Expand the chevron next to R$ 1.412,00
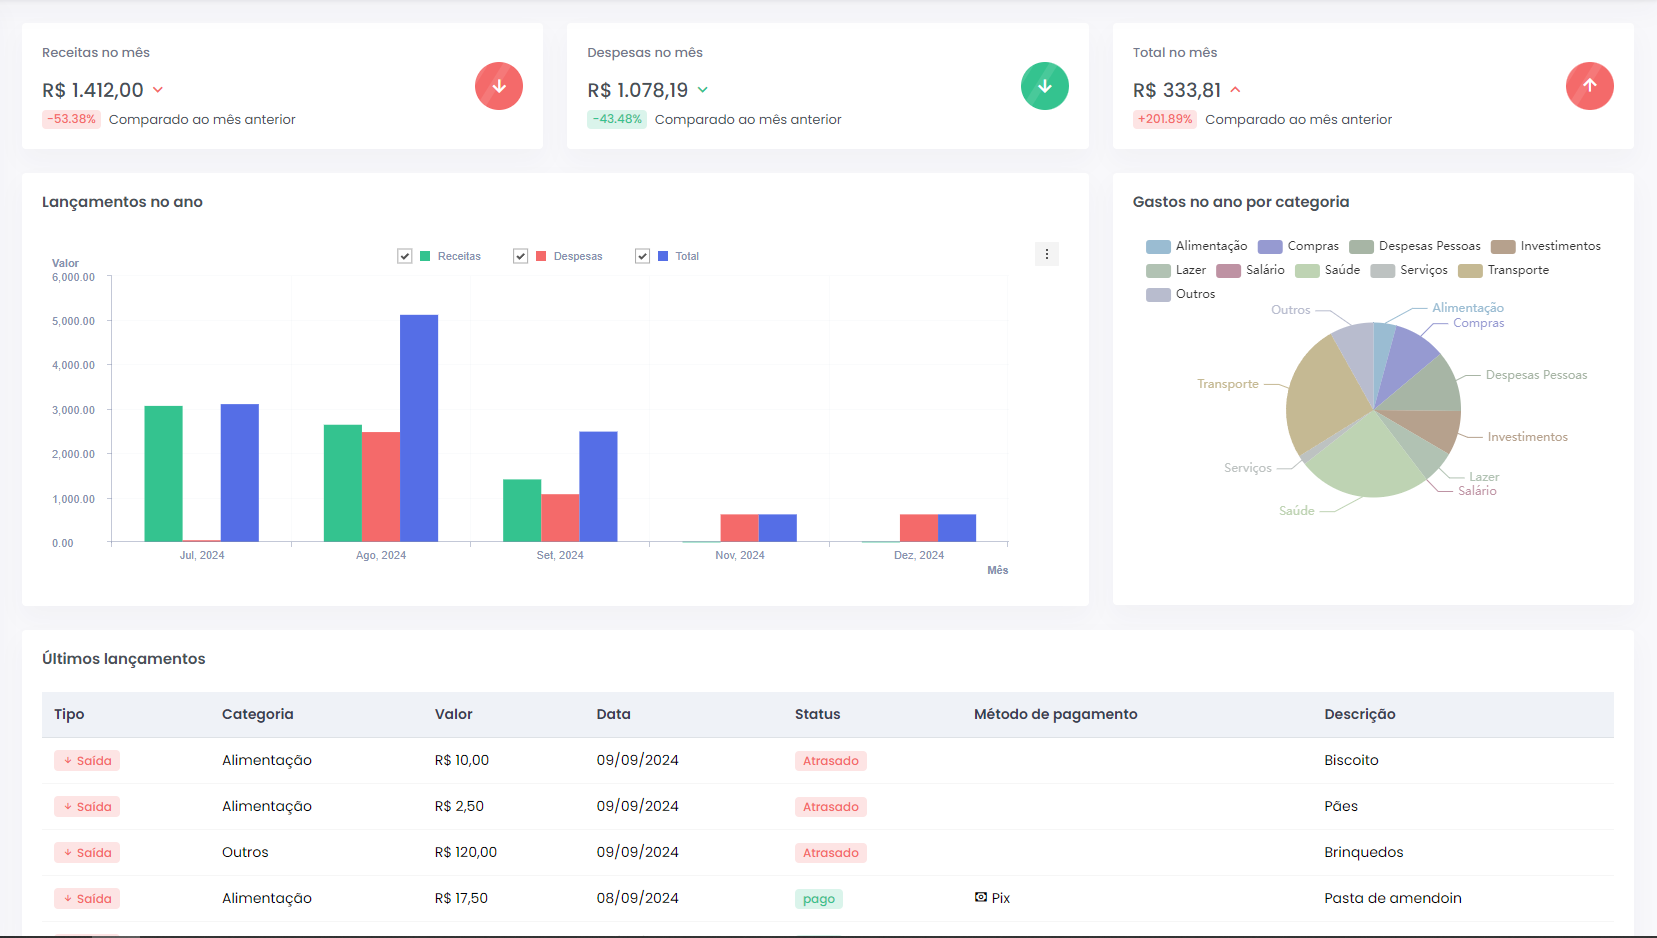 pos(158,90)
